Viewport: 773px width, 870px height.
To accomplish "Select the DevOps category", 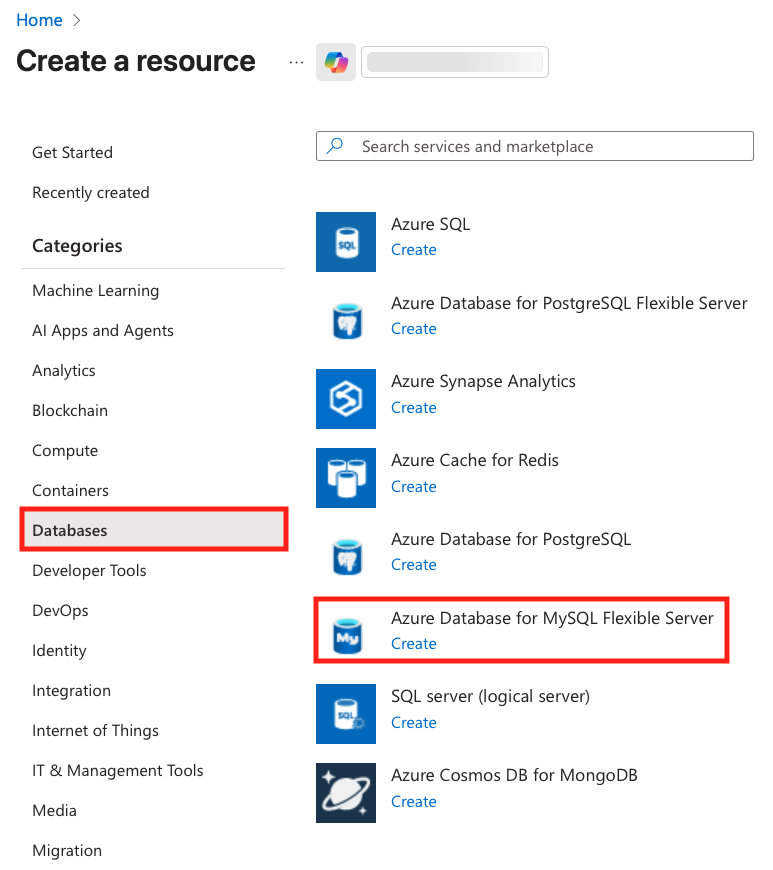I will 60,610.
